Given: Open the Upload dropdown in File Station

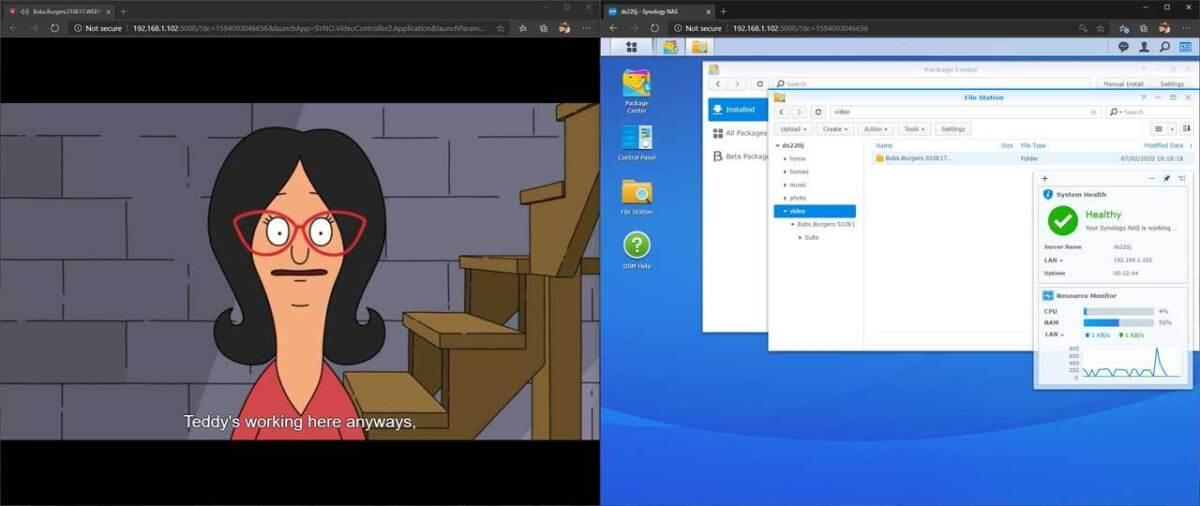Looking at the screenshot, I should point(793,129).
